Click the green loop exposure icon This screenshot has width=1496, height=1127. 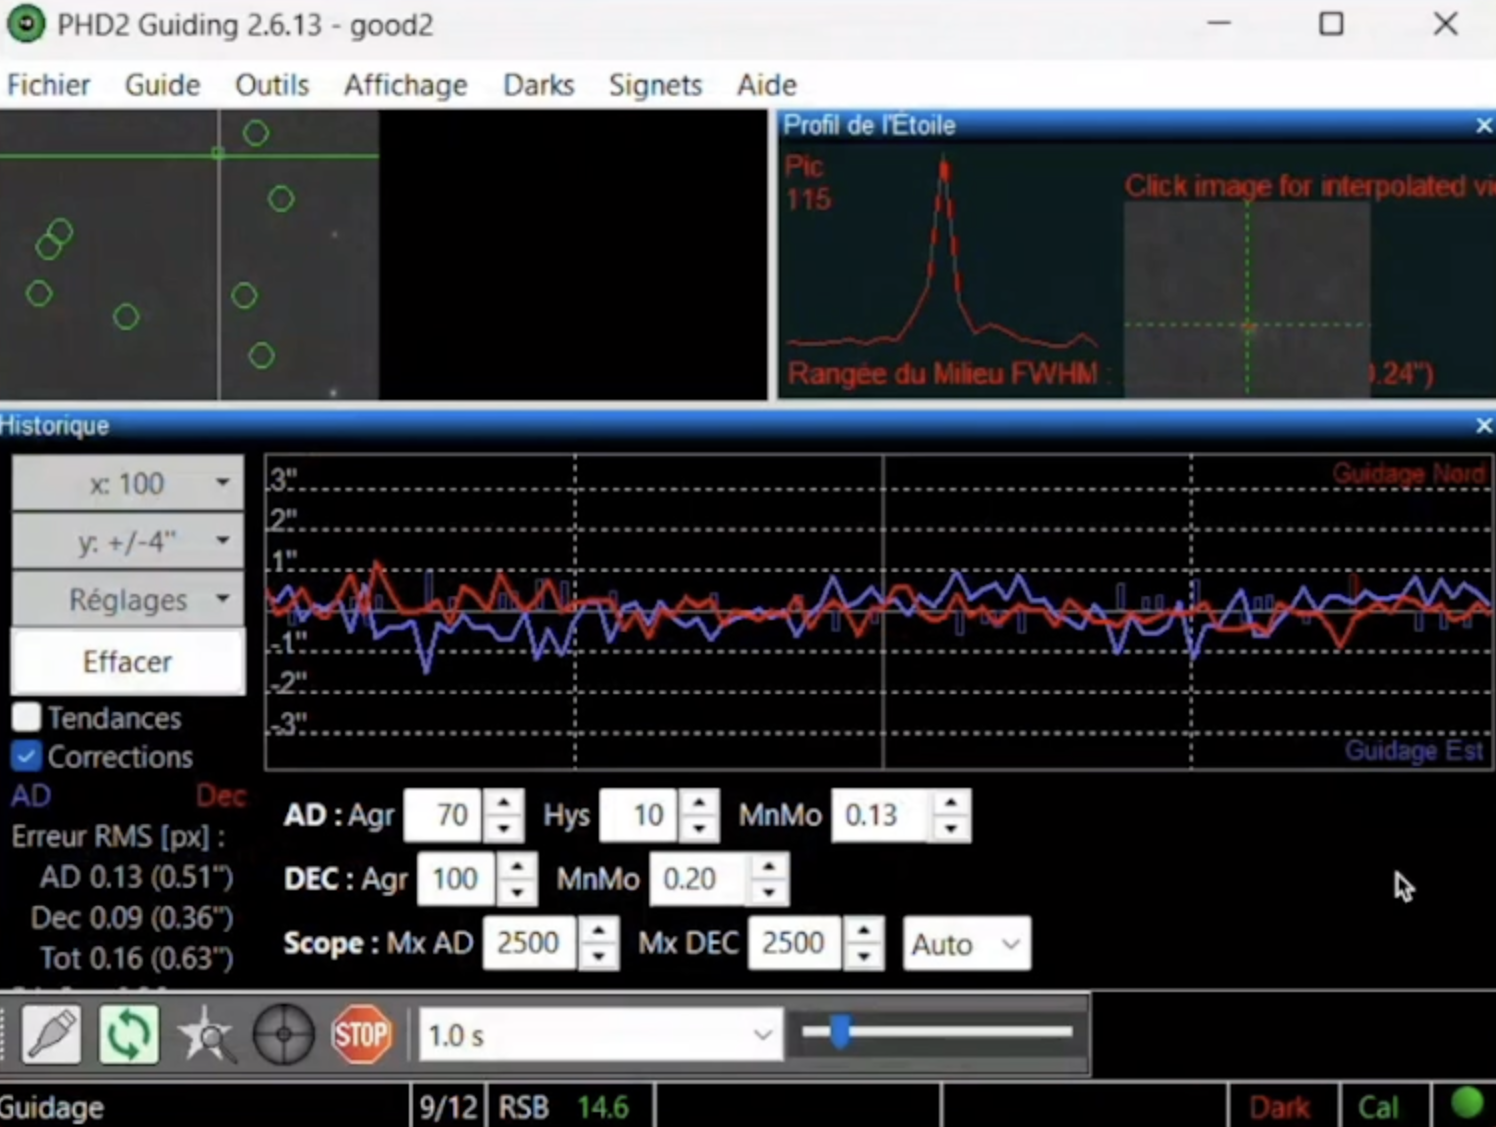pyautogui.click(x=128, y=1035)
